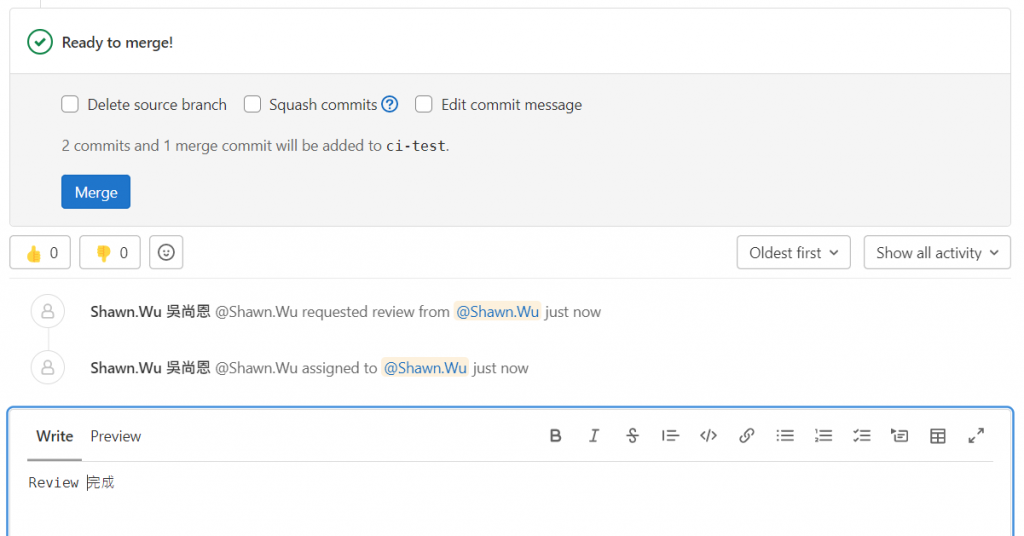This screenshot has height=536, width=1024.
Task: Click the blue Merge button
Action: [x=96, y=192]
